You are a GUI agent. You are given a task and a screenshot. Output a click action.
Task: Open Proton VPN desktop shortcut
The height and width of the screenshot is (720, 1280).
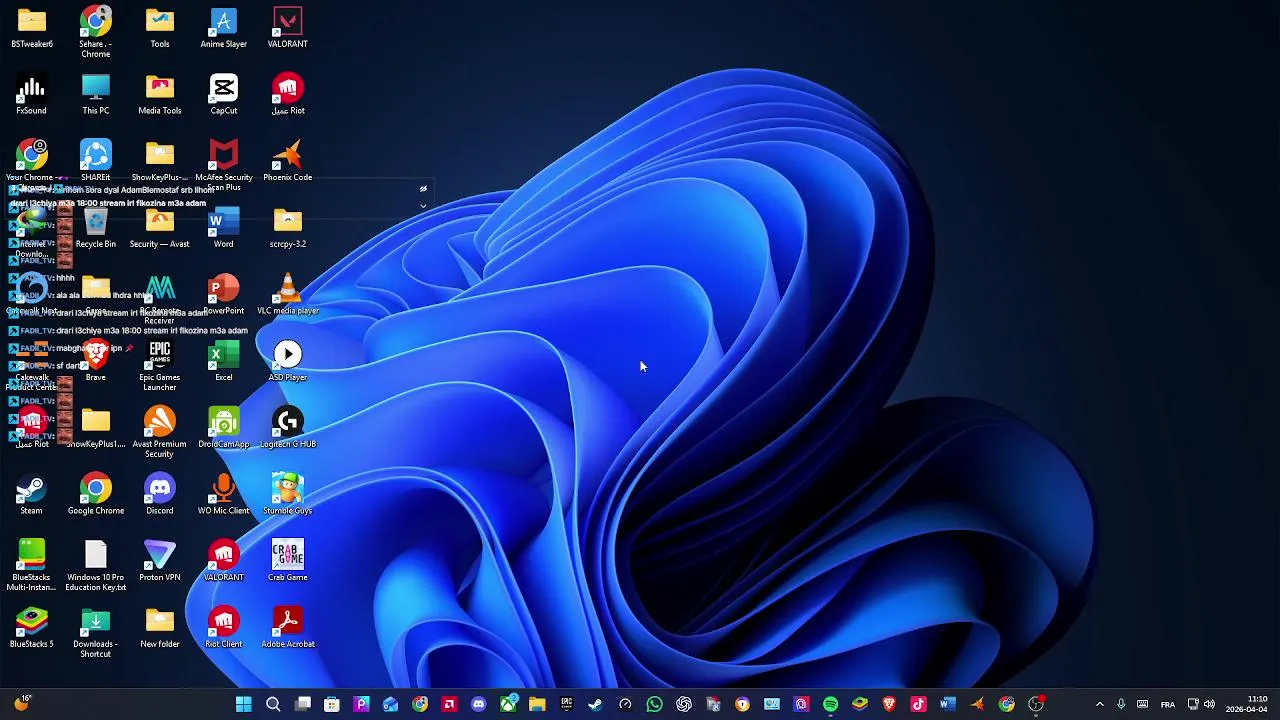pos(160,562)
